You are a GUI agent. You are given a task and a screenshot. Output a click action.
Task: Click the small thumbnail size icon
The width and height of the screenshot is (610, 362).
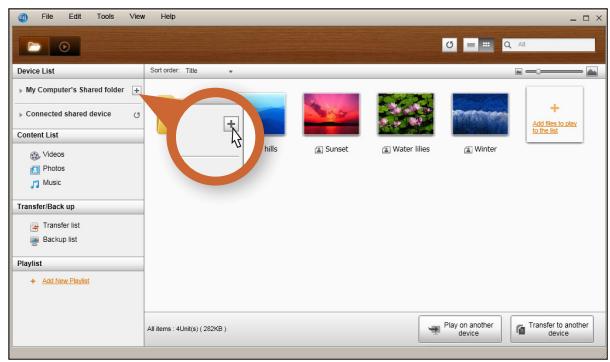pyautogui.click(x=519, y=72)
